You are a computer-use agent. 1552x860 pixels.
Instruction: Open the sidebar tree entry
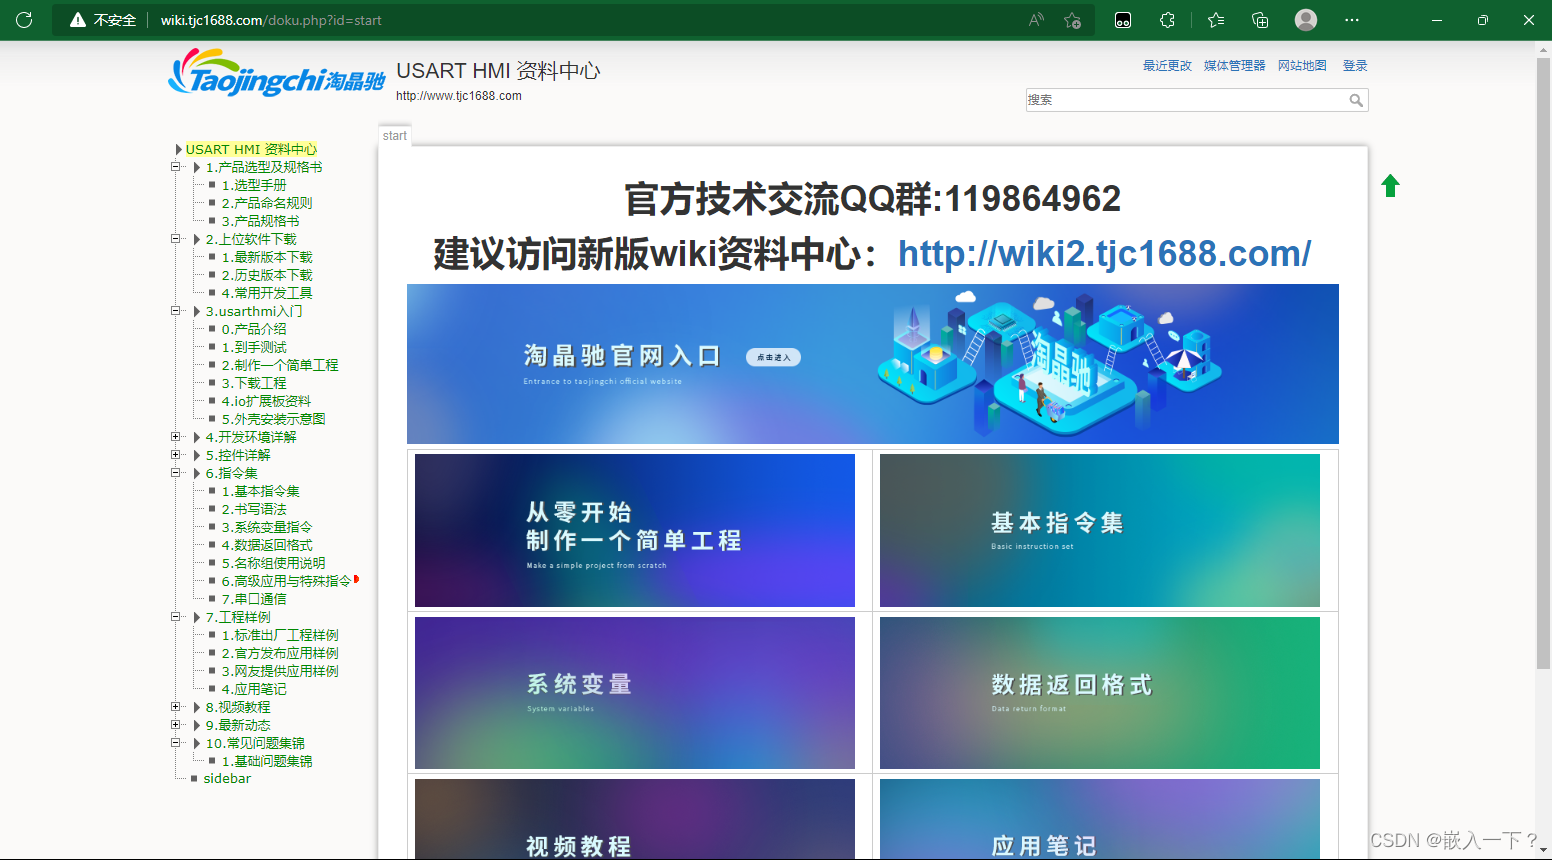point(227,778)
